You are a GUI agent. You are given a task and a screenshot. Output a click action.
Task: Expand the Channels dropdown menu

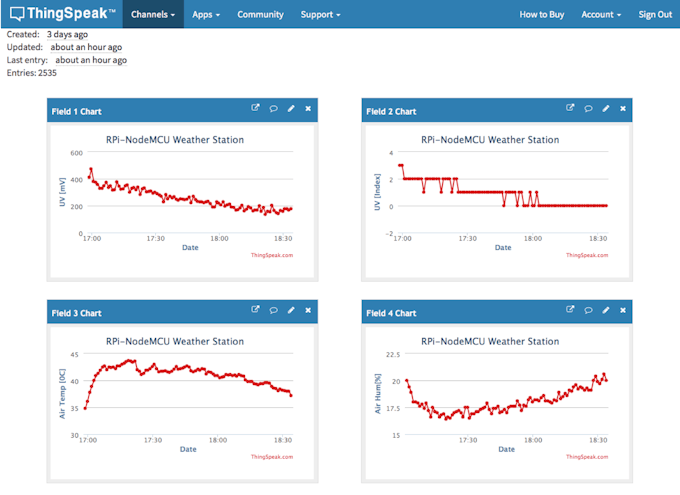(x=153, y=15)
